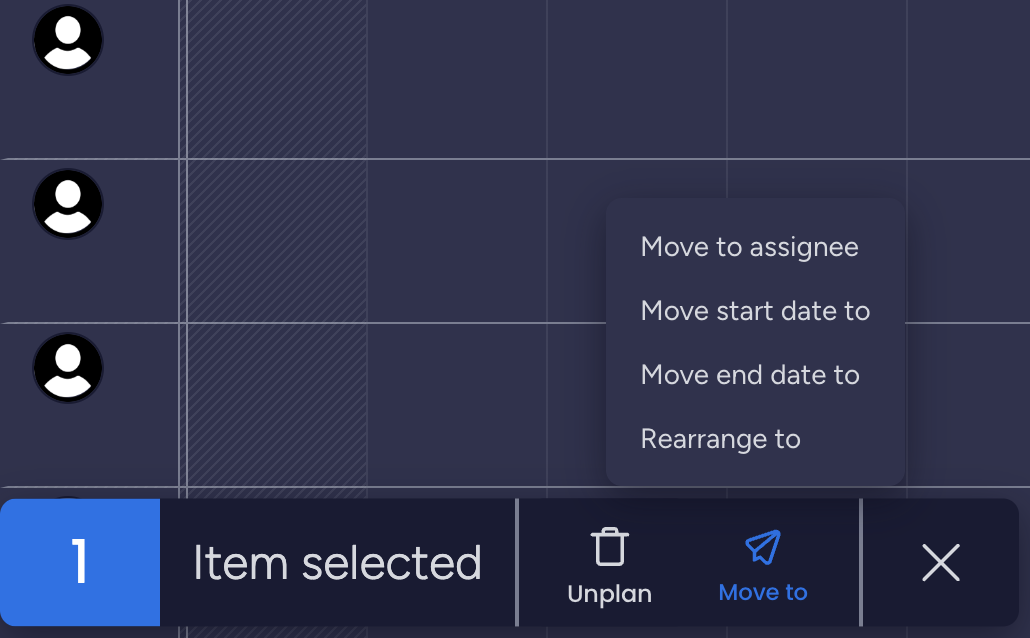This screenshot has height=638, width=1030.
Task: Click the hatched cell in the third avatar row
Action: [x=277, y=404]
